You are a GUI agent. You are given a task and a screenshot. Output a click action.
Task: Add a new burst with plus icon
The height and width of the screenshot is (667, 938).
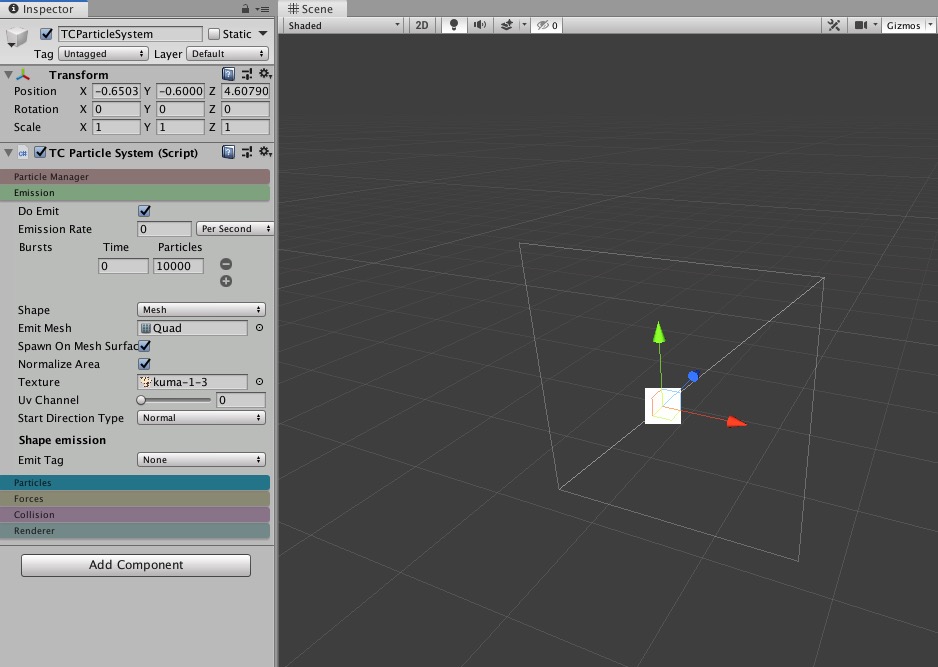click(226, 281)
